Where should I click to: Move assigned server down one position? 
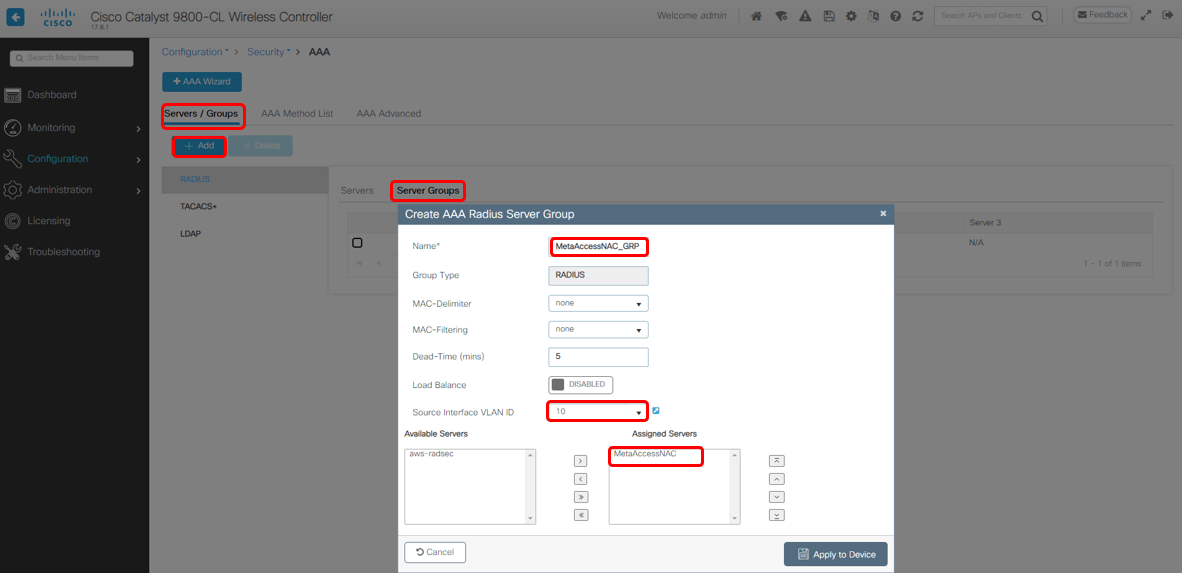coord(776,497)
